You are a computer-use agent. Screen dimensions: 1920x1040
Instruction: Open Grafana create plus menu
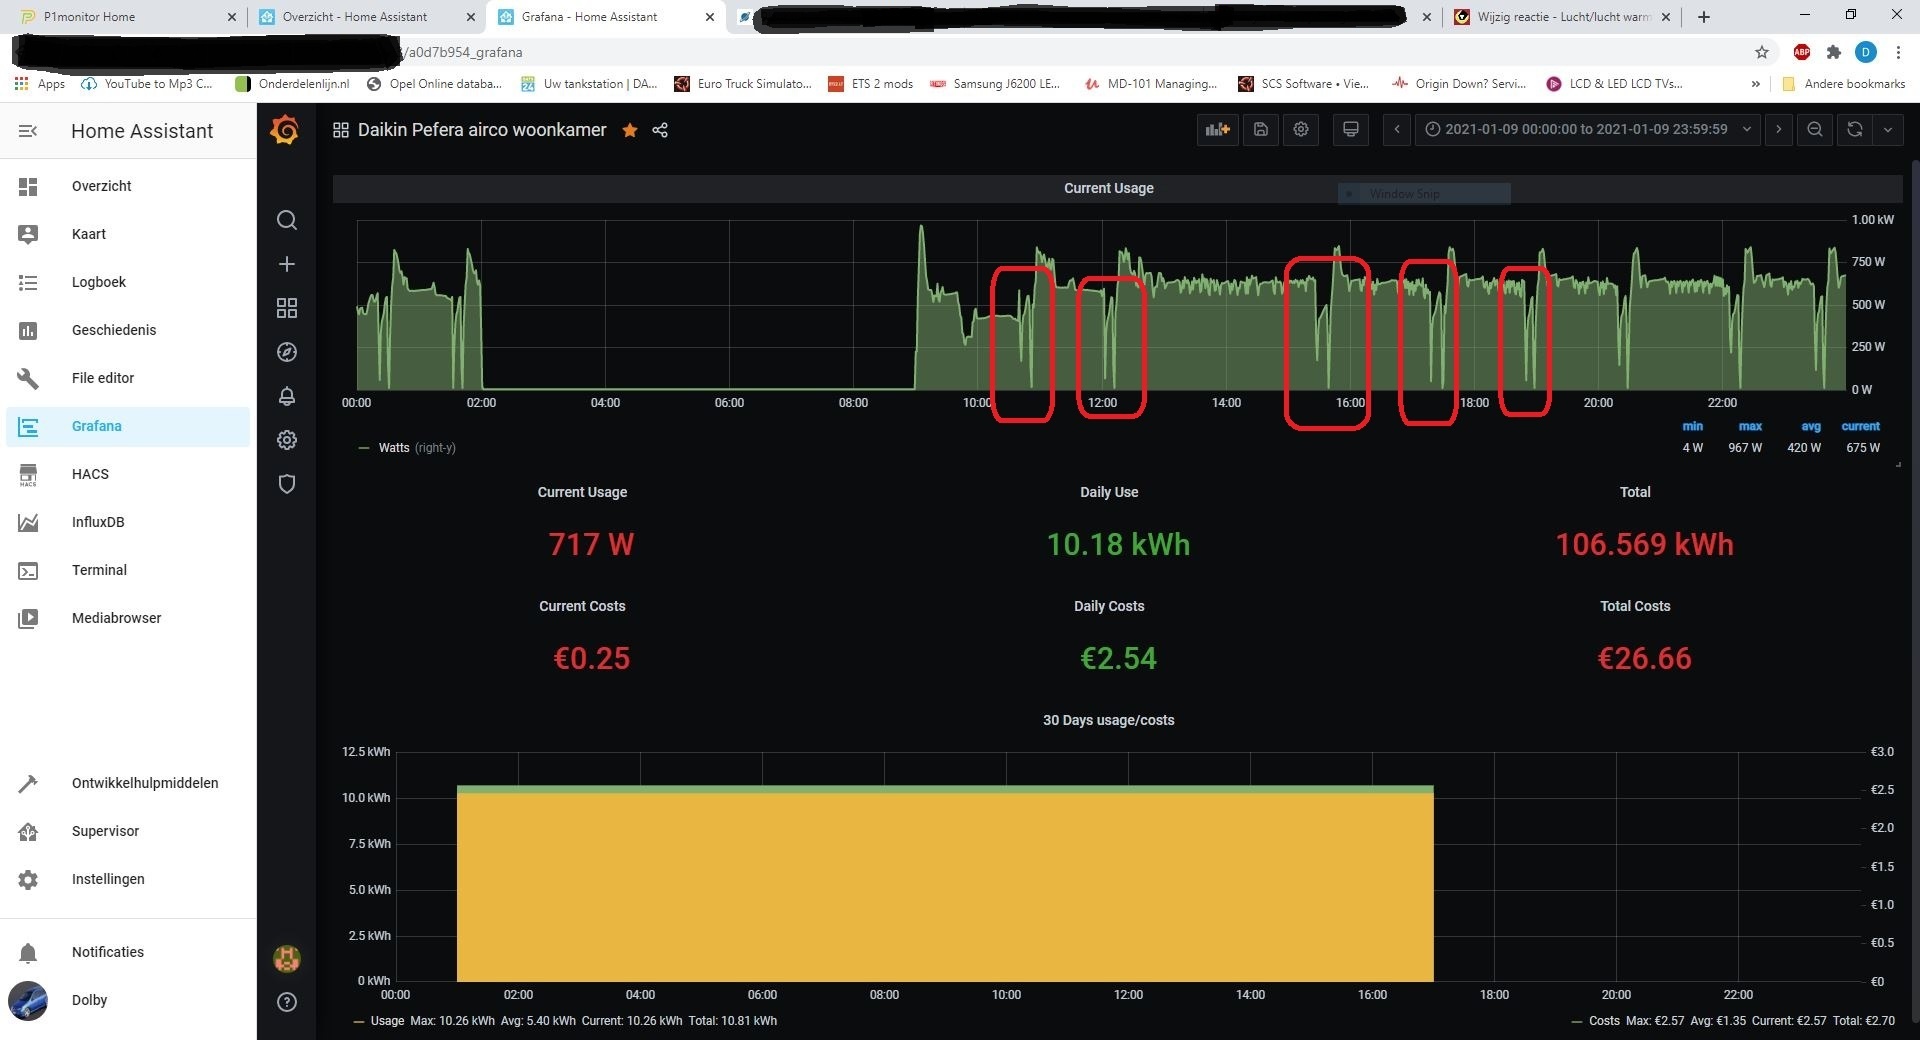[287, 264]
